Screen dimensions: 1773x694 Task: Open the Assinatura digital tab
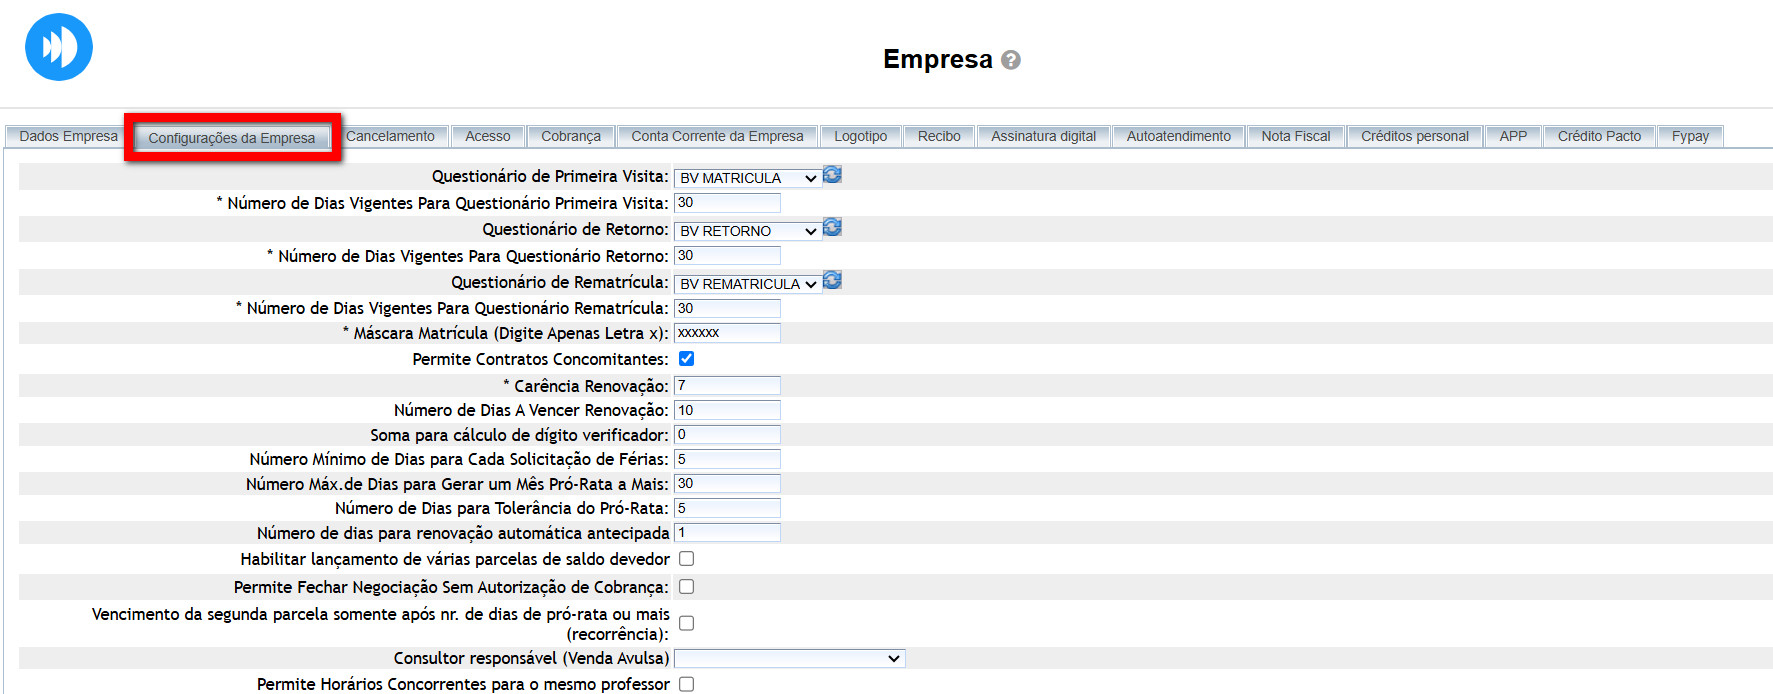click(1043, 136)
